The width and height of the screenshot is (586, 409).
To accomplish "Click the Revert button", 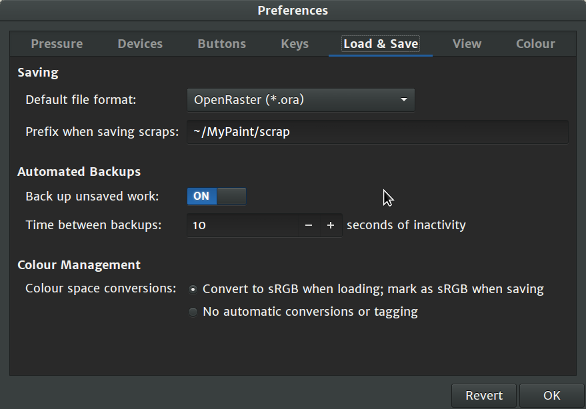I will click(484, 396).
